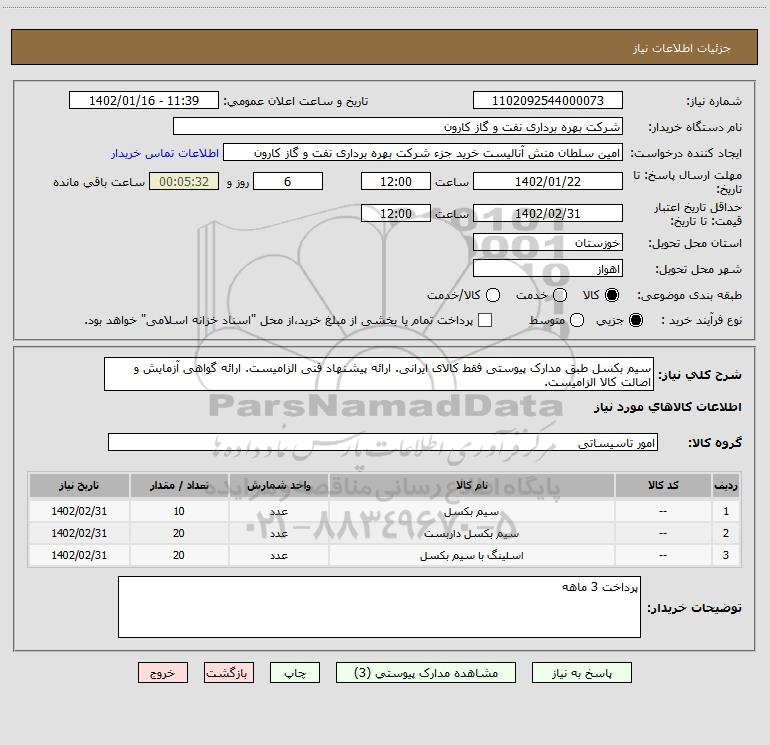Toggle the treasury bond payment checkbox

pyautogui.click(x=485, y=321)
